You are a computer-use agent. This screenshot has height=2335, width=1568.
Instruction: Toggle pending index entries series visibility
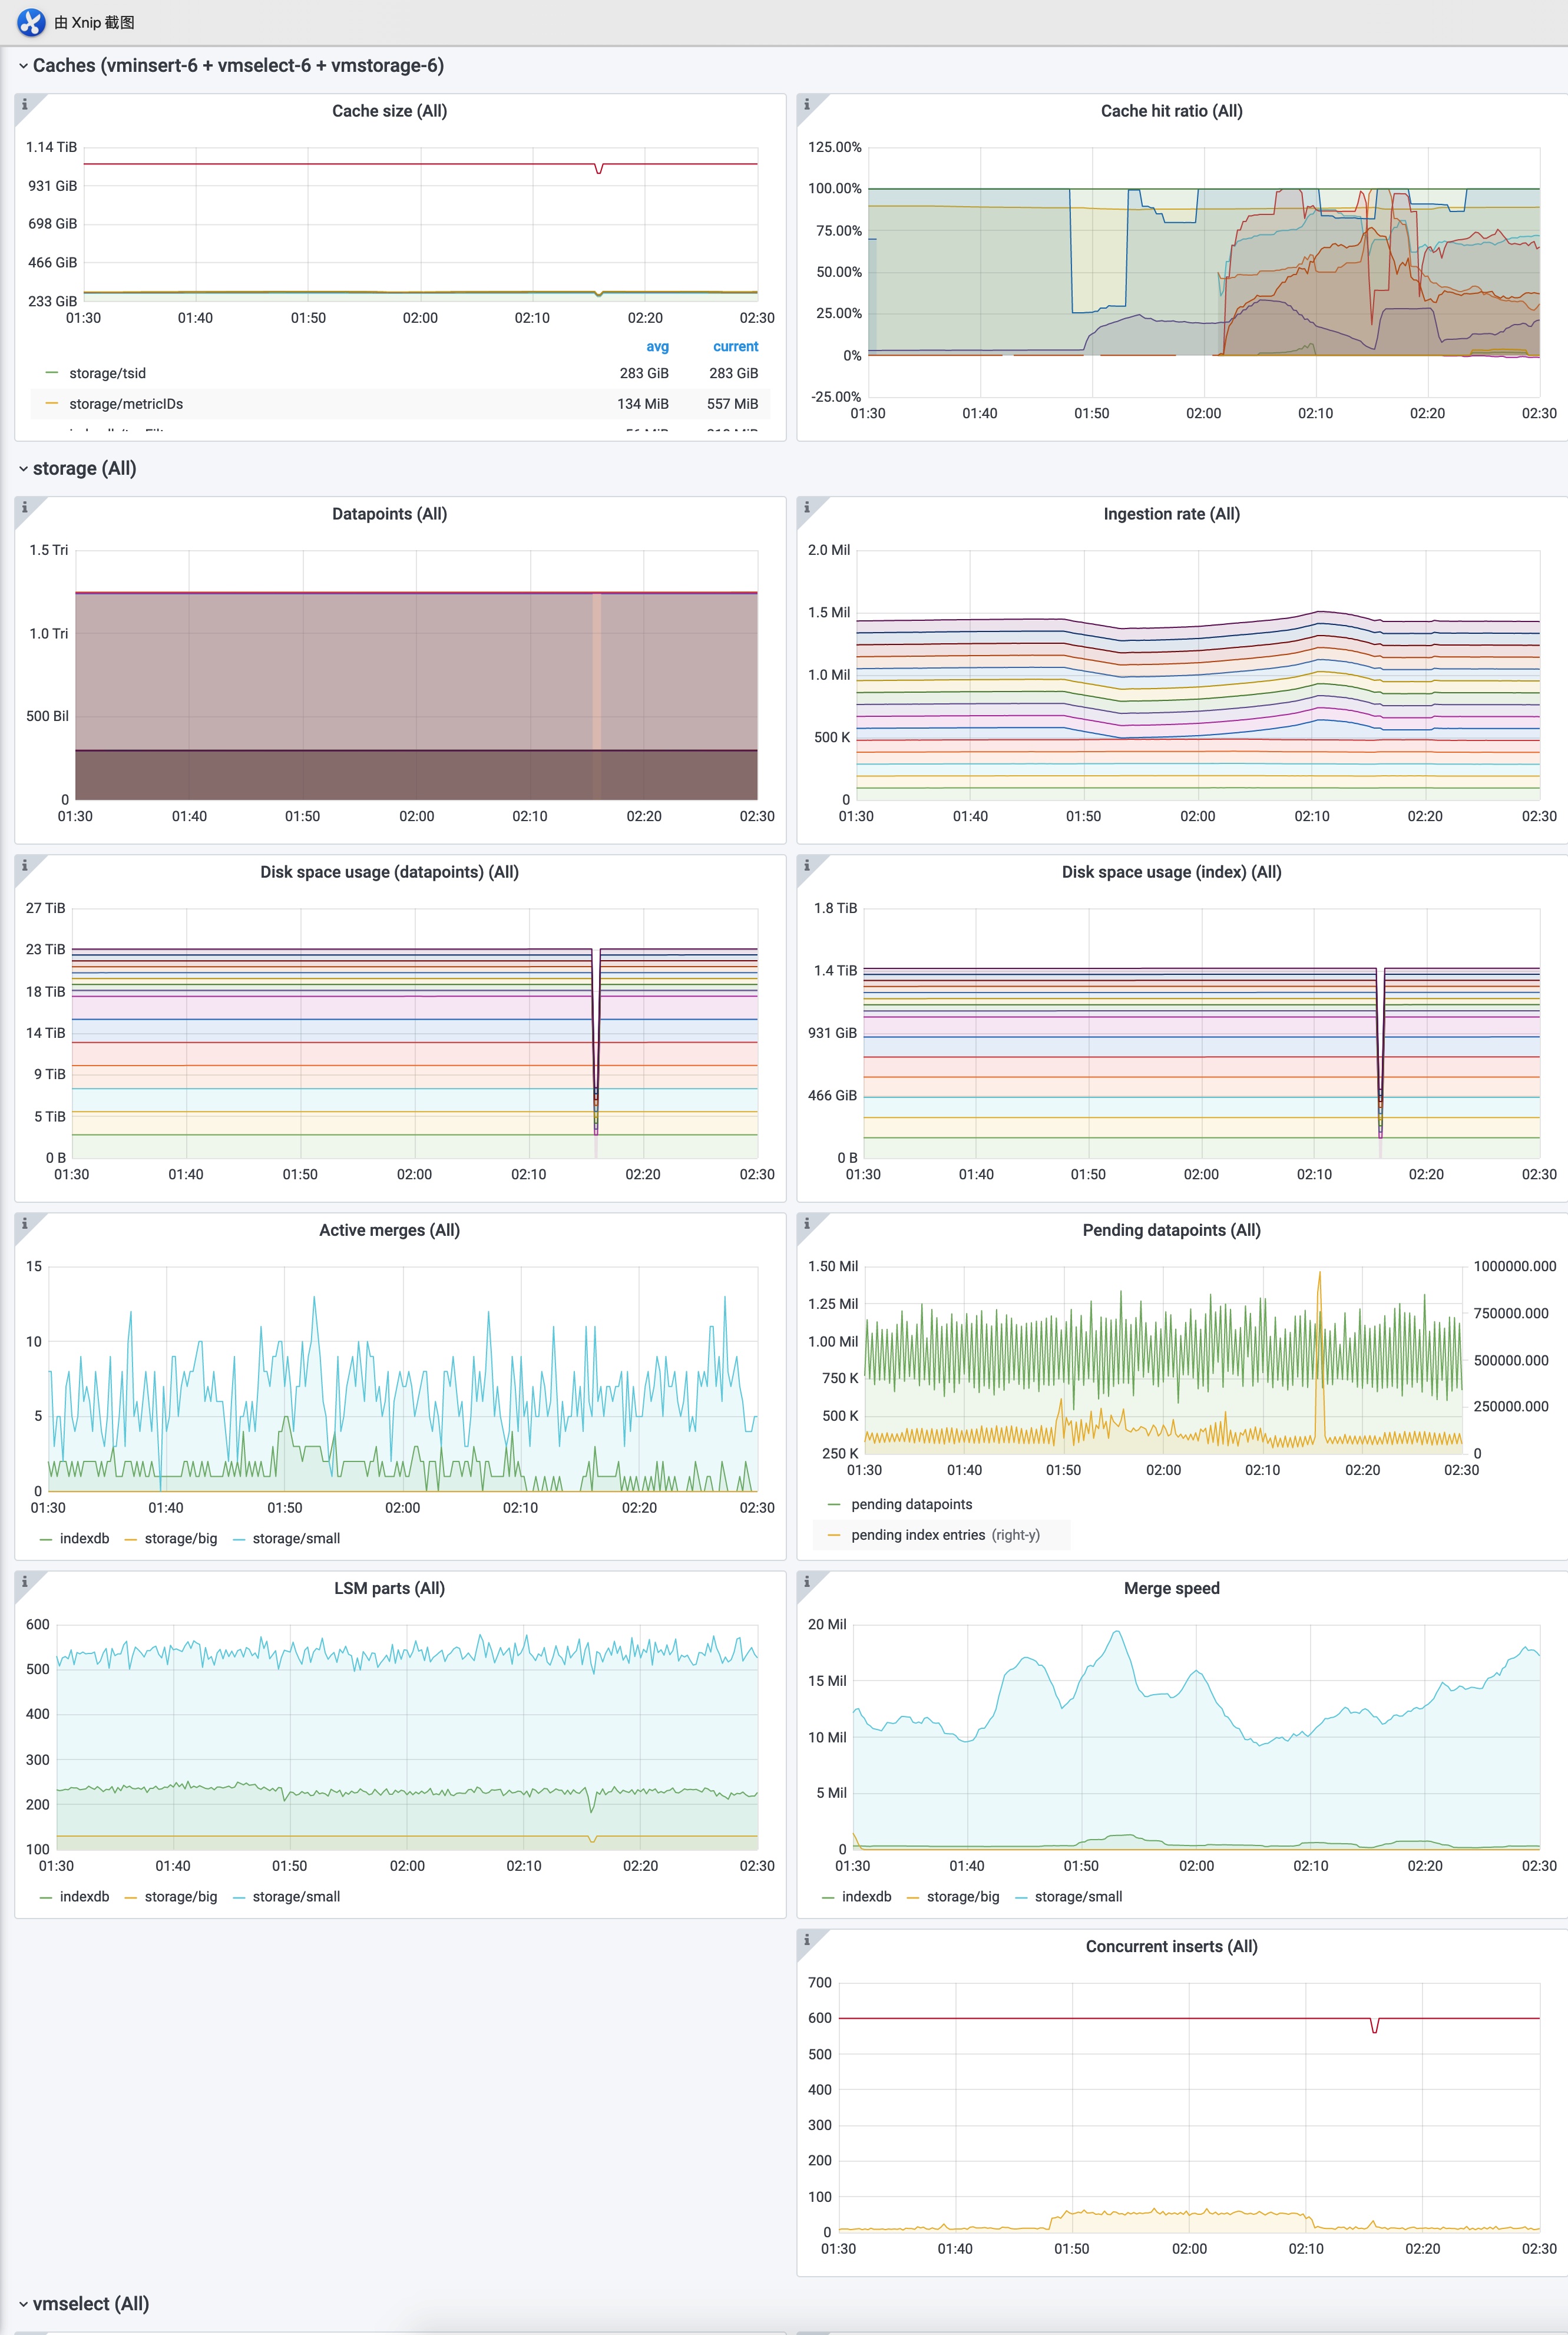point(920,1534)
